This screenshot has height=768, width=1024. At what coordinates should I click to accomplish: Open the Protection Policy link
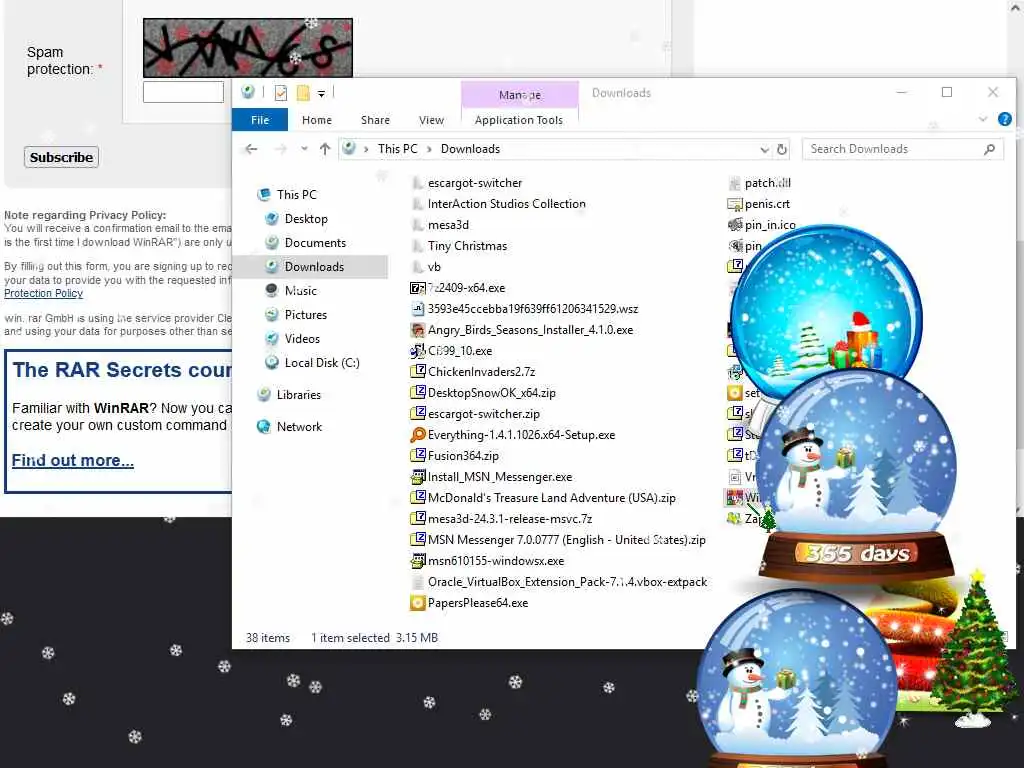tap(44, 293)
